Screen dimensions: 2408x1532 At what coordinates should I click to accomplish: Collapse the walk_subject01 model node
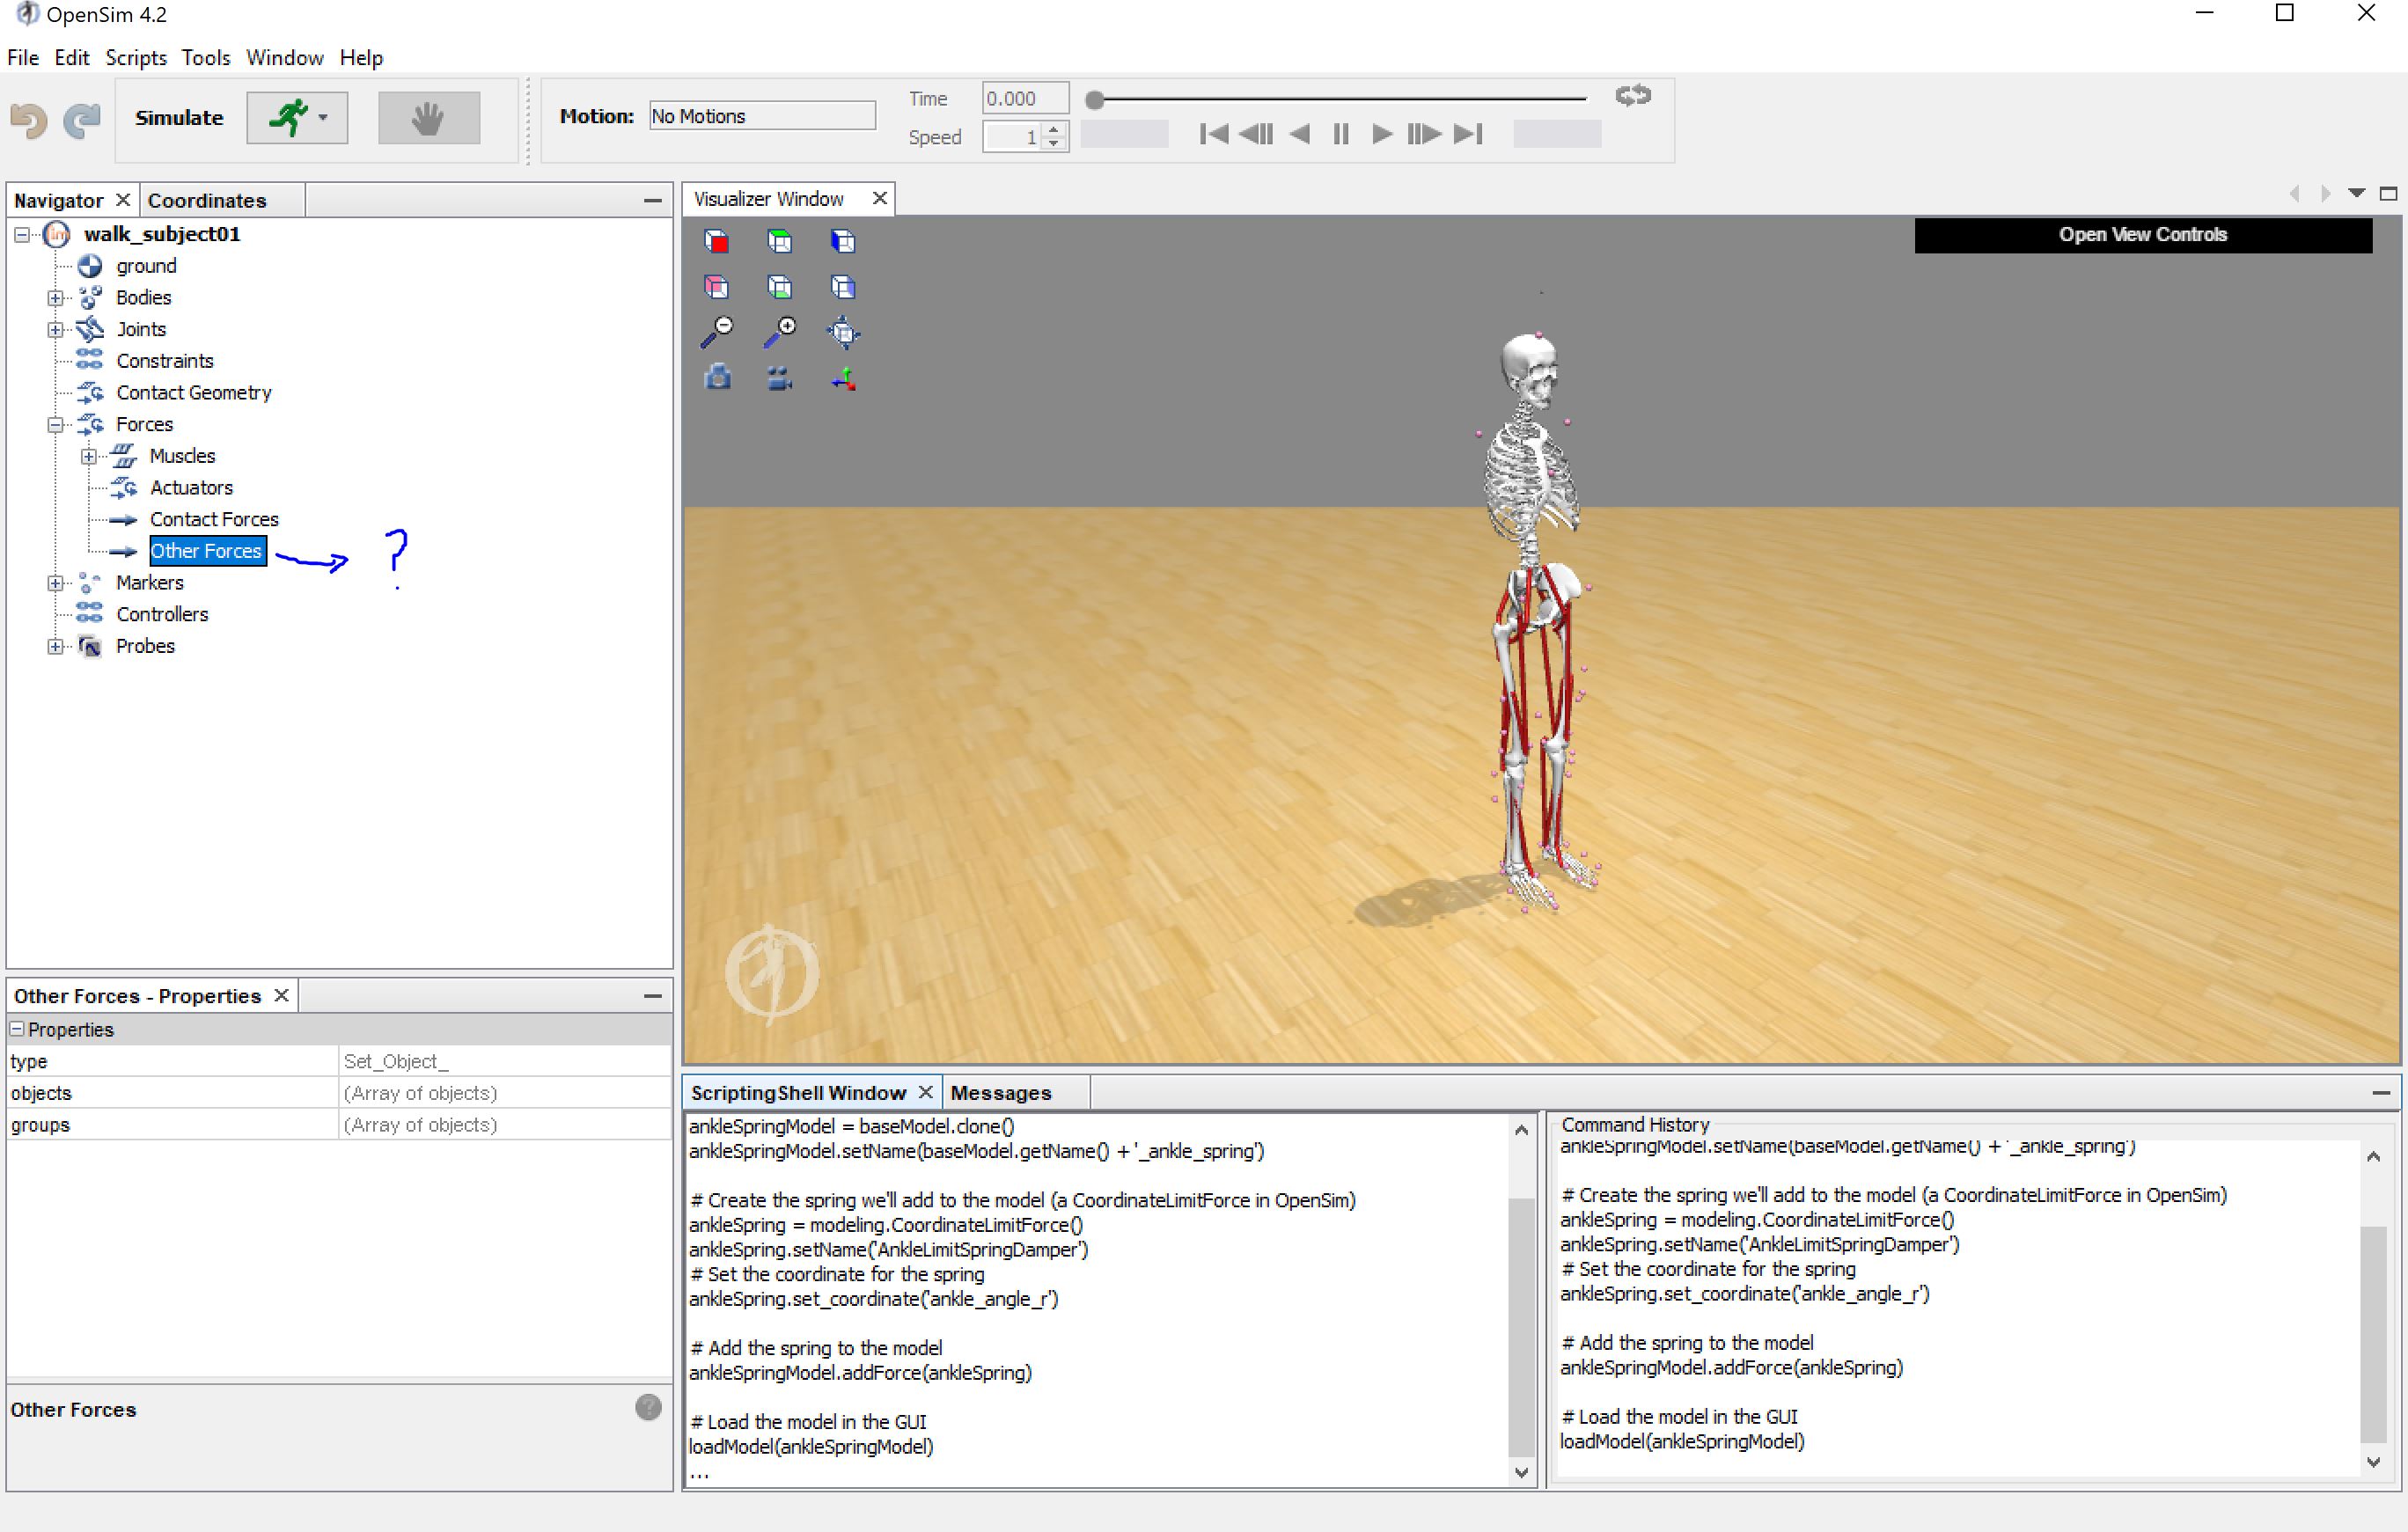[22, 235]
